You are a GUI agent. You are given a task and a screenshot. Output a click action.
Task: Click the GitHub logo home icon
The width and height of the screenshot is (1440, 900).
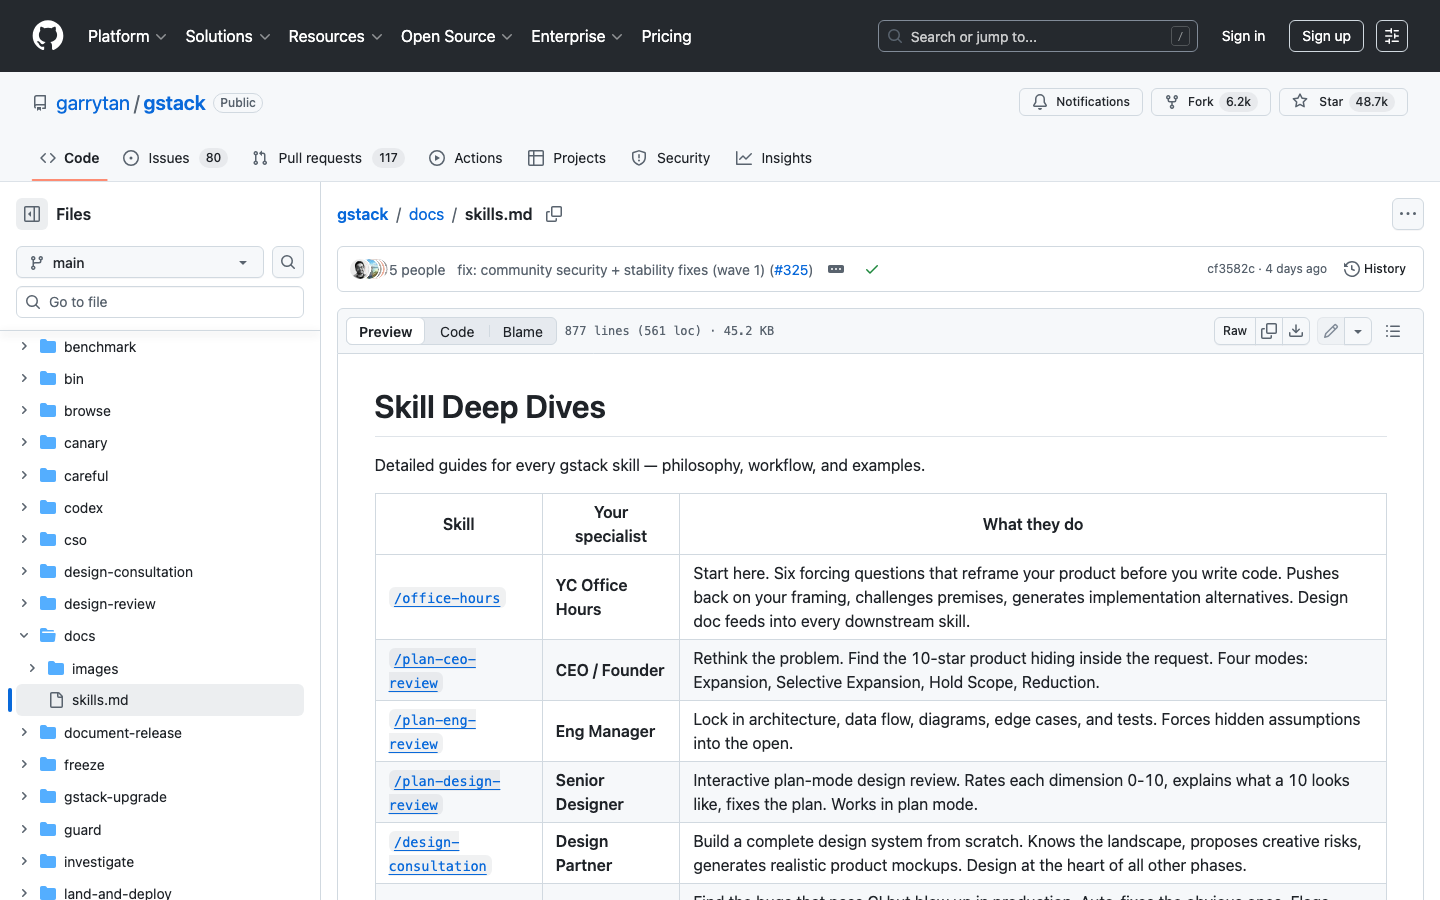48,36
